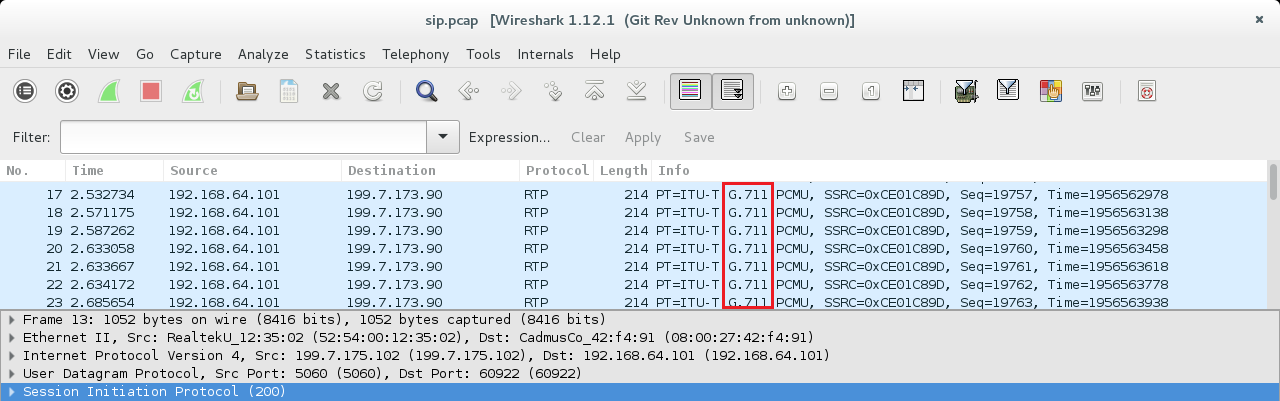Expand Session Initiation Protocol (200) node
Image resolution: width=1280 pixels, height=401 pixels.
(11, 391)
